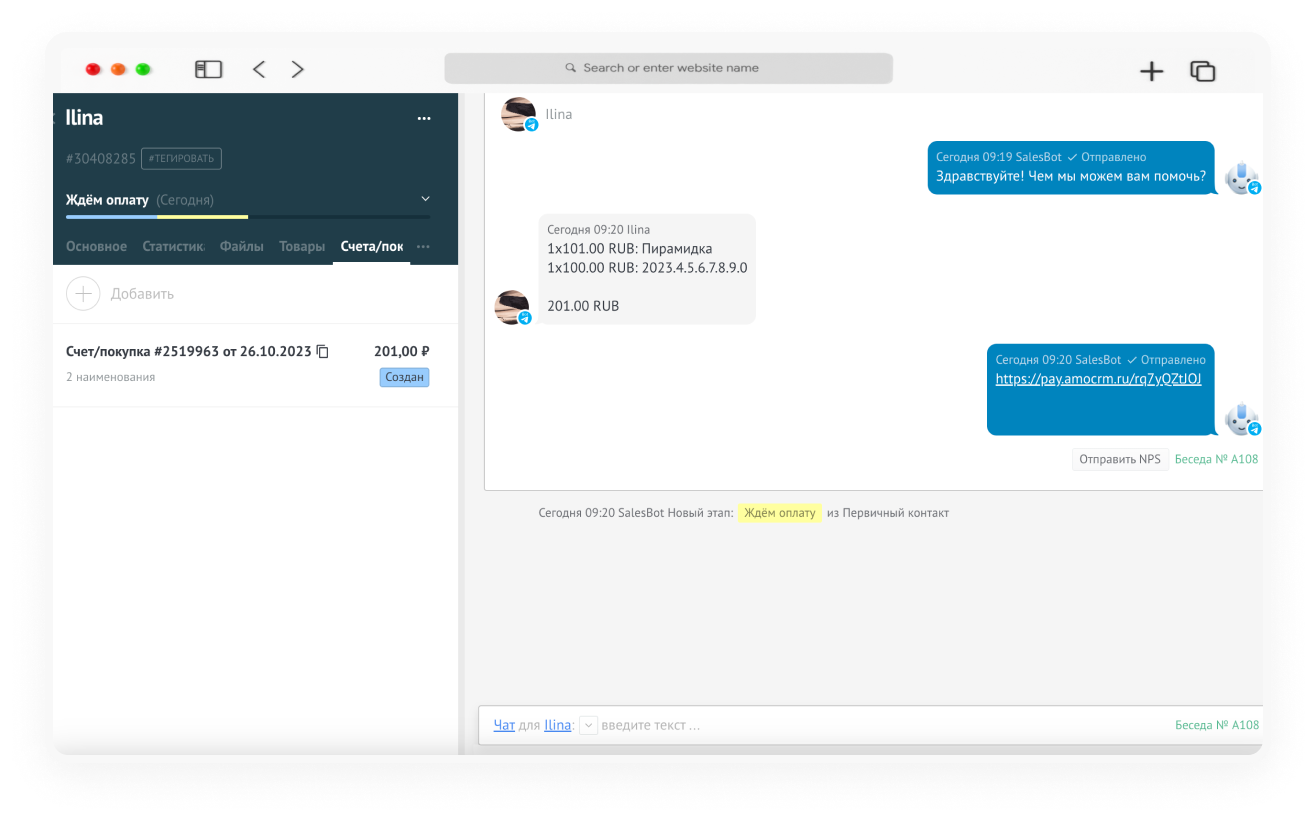Viewport: 1316px width, 821px height.
Task: Show the tab overview icon
Action: (x=1202, y=71)
